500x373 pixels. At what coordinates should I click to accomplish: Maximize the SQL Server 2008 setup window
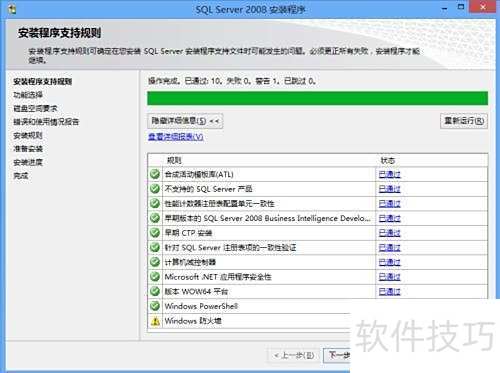point(461,7)
